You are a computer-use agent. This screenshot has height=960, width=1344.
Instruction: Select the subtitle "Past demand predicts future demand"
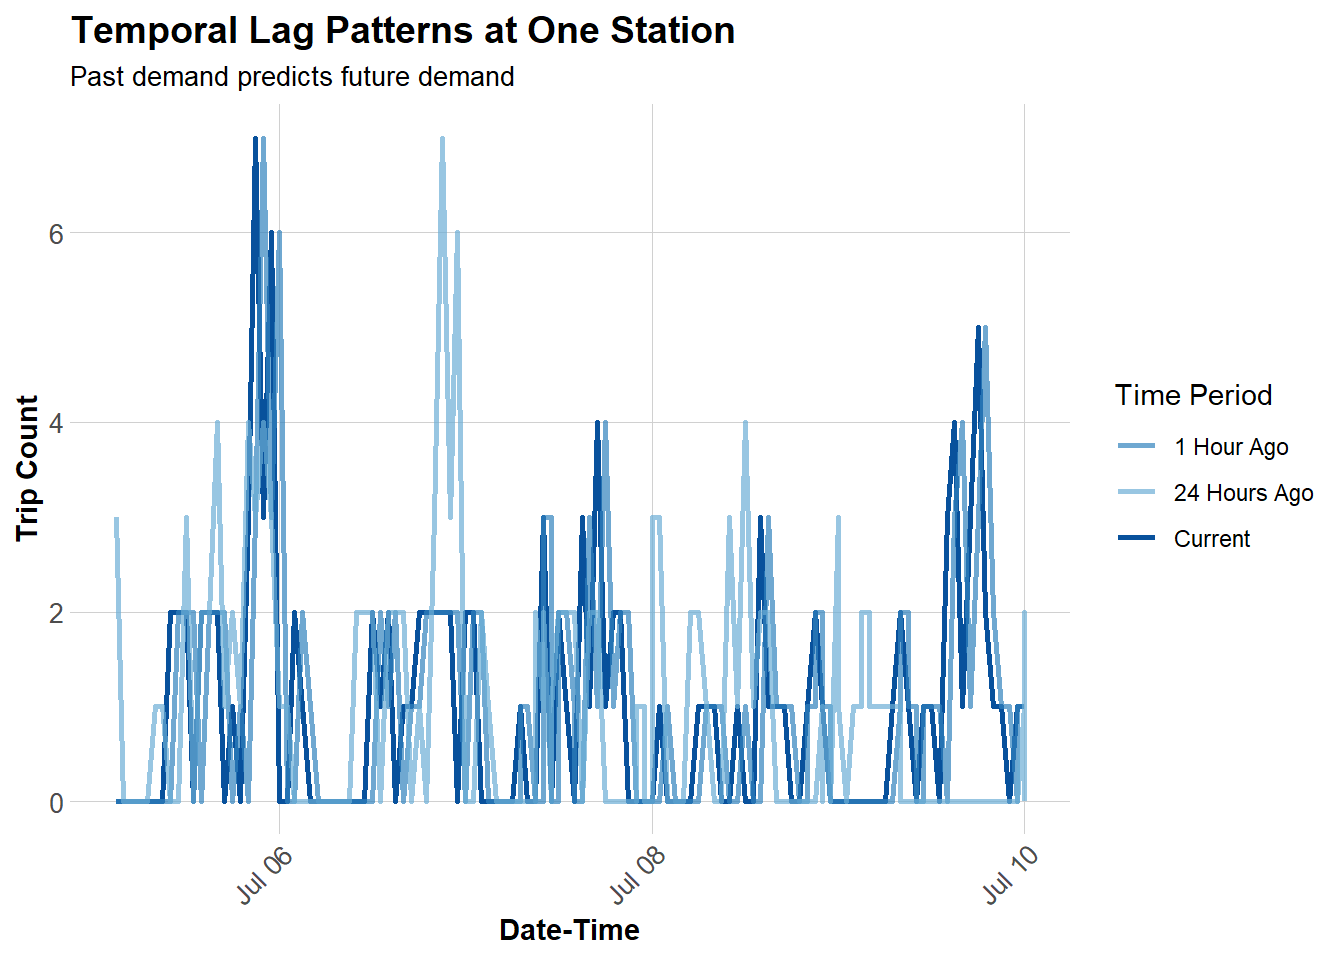point(292,77)
